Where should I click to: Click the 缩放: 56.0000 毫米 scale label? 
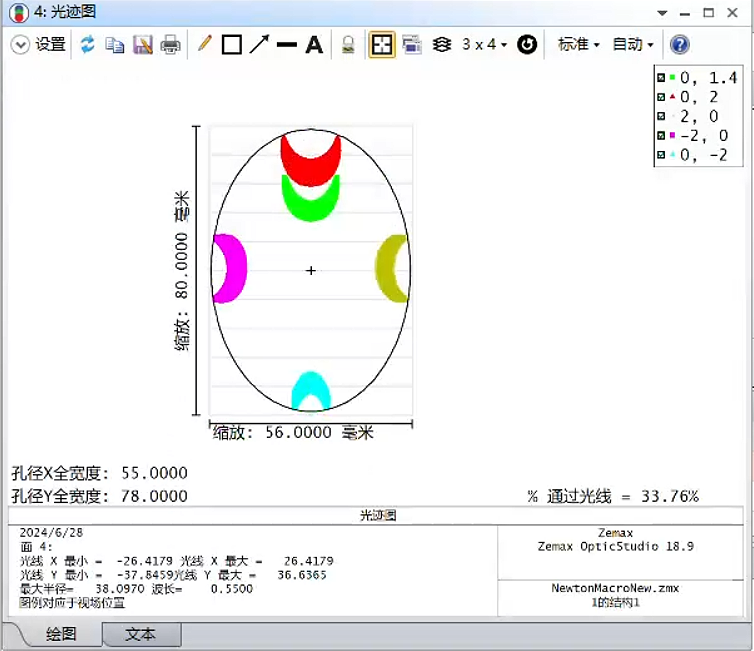tap(293, 433)
